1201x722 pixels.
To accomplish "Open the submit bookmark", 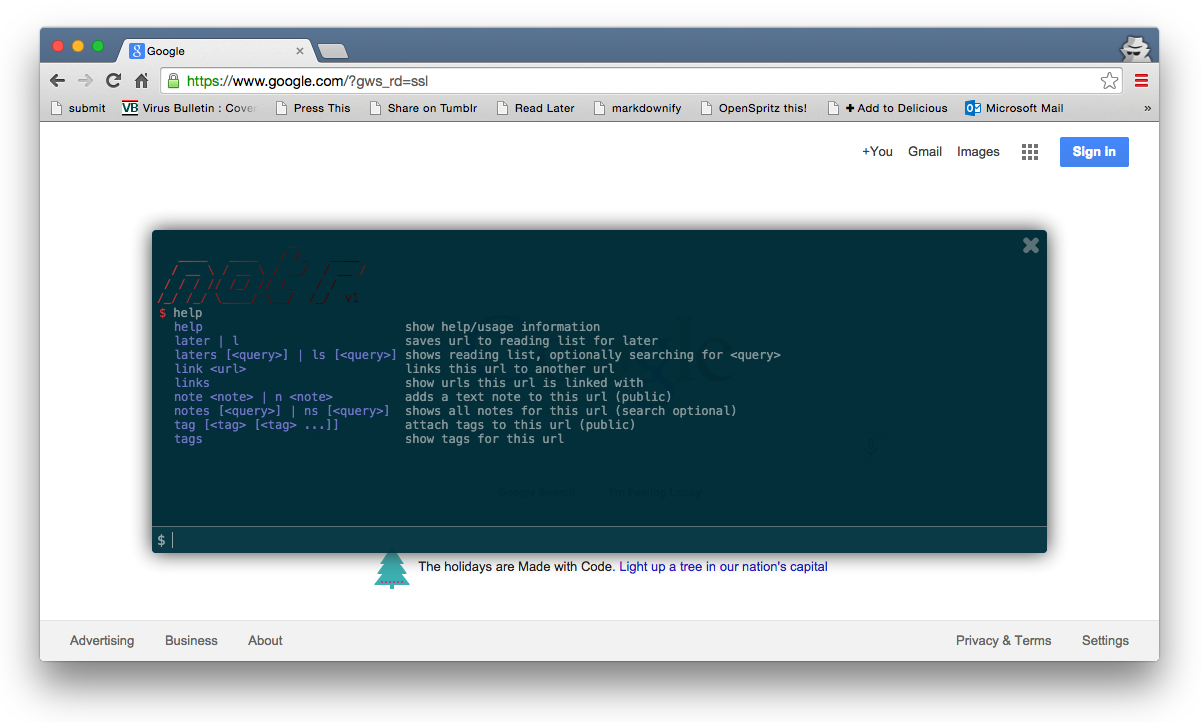I will point(78,108).
